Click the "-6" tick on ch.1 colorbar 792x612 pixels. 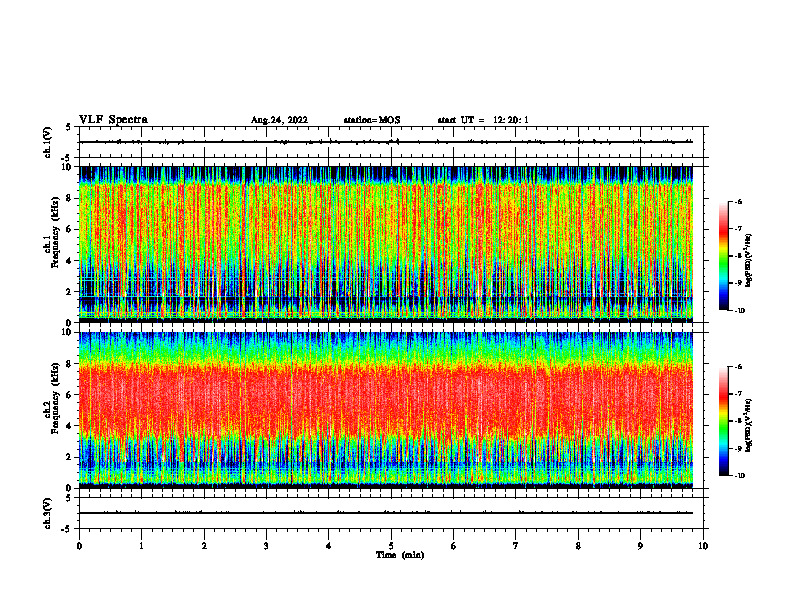(738, 201)
